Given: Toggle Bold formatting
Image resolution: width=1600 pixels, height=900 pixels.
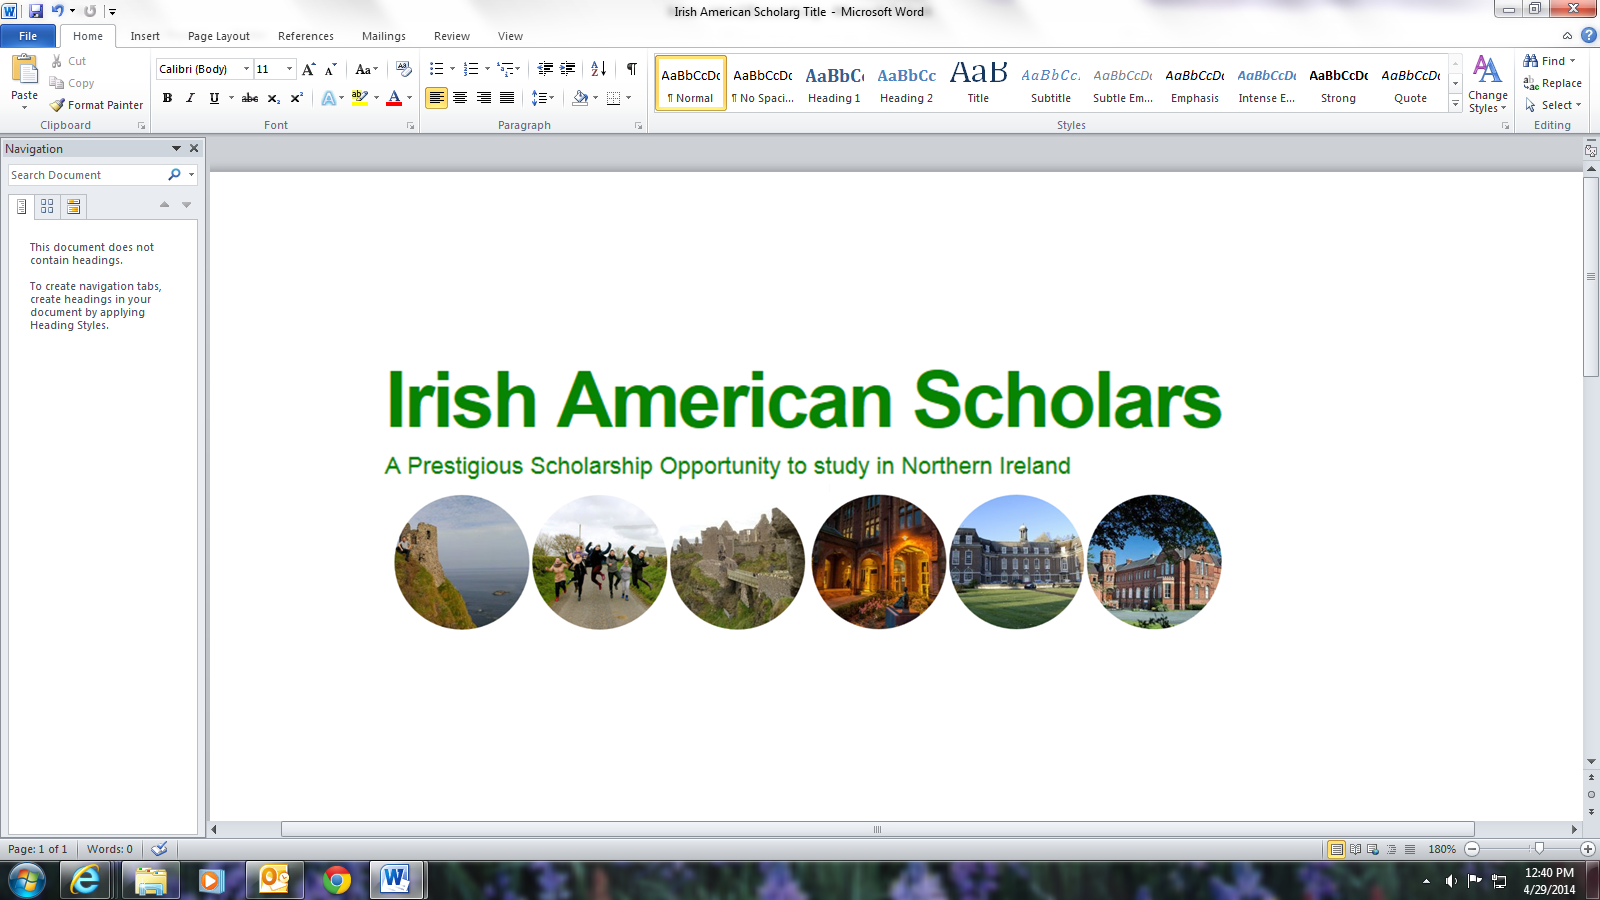Looking at the screenshot, I should tap(167, 98).
